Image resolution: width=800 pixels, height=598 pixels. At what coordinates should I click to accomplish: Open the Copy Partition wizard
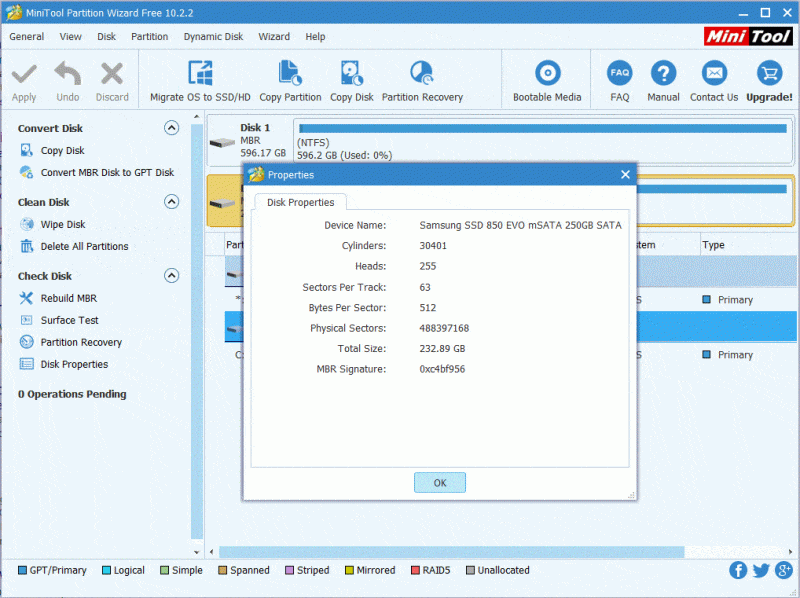[290, 82]
